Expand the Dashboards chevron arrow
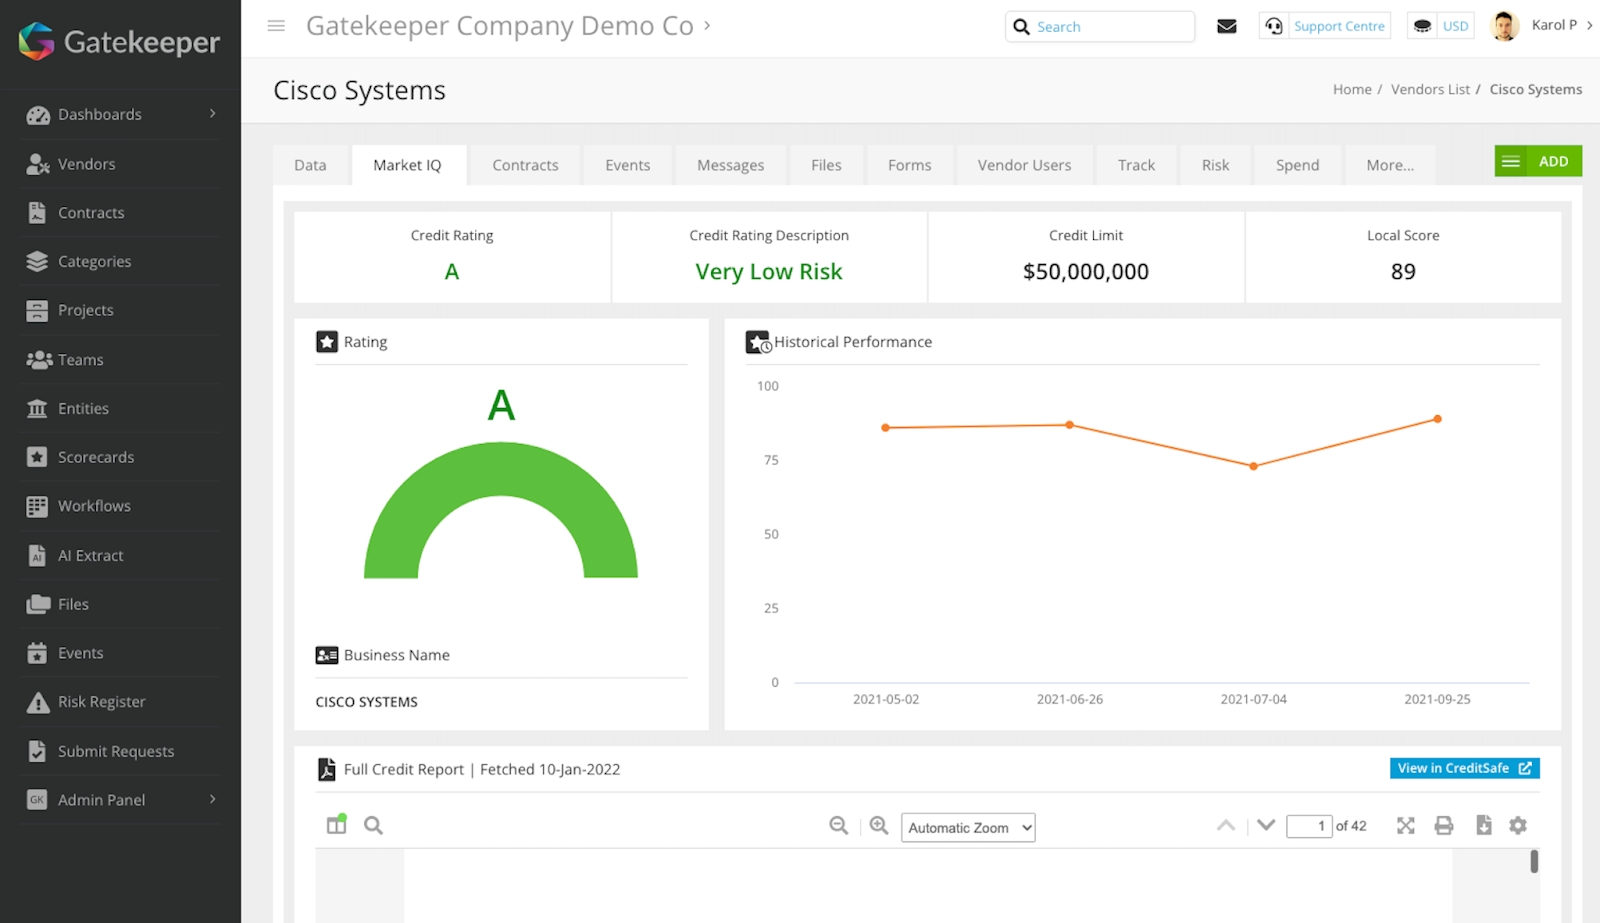 pos(212,114)
